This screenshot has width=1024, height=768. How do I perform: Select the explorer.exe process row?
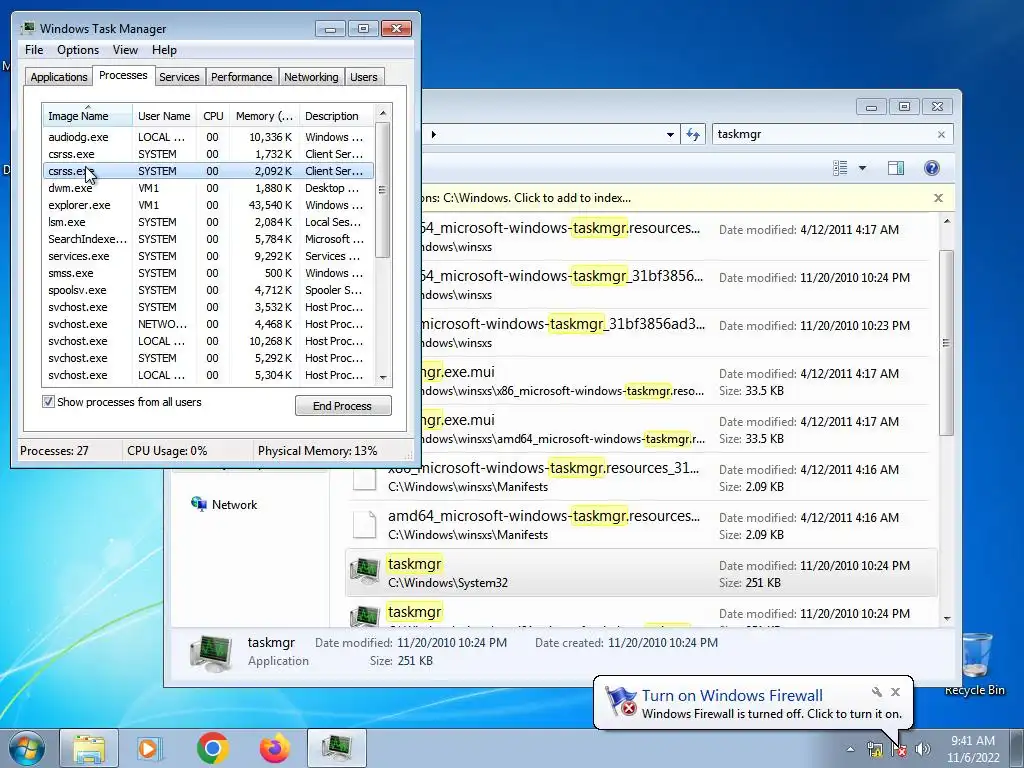[208, 205]
